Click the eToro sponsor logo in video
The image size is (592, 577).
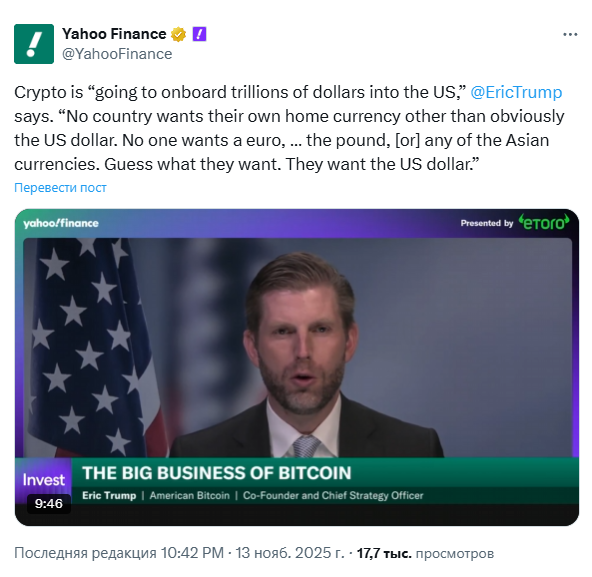click(x=544, y=222)
